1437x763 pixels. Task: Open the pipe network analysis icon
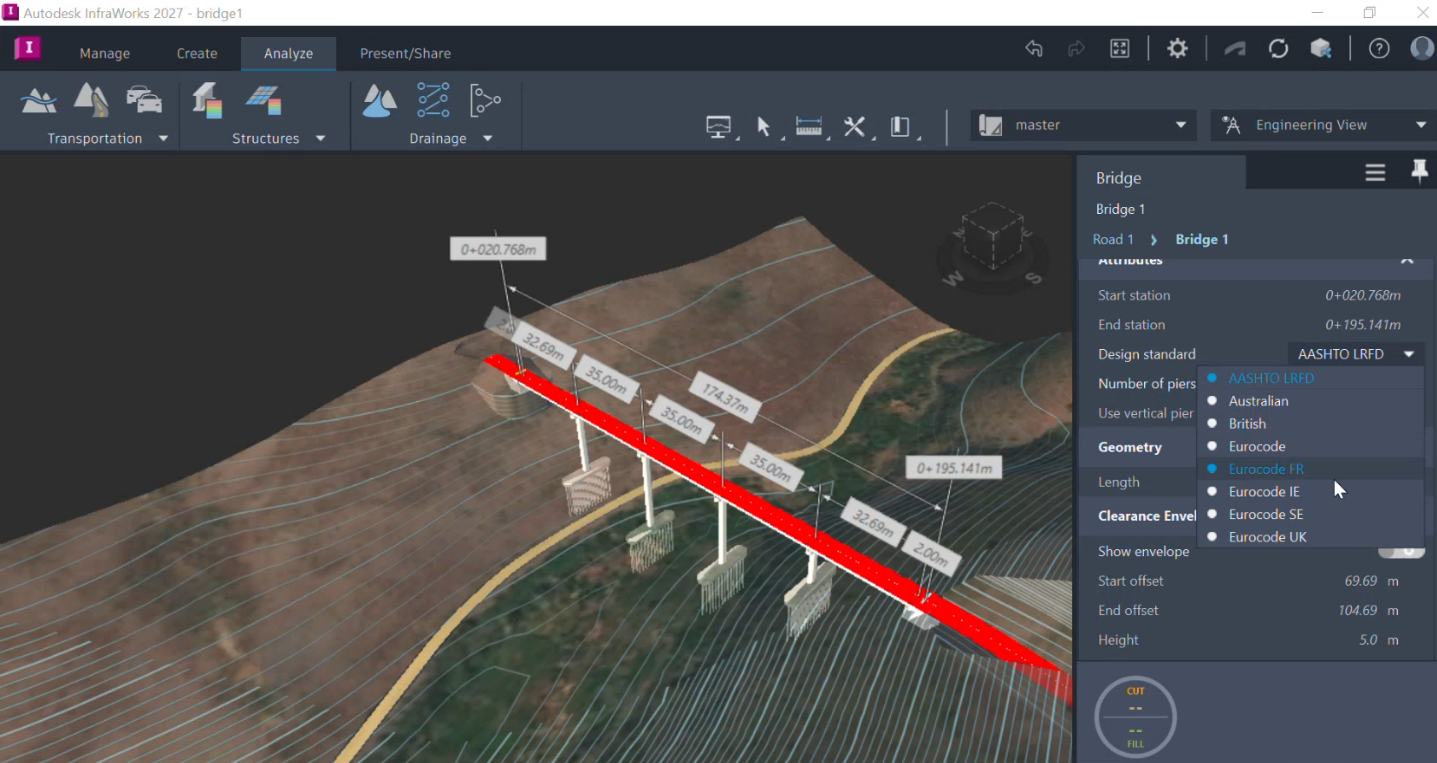[x=485, y=100]
